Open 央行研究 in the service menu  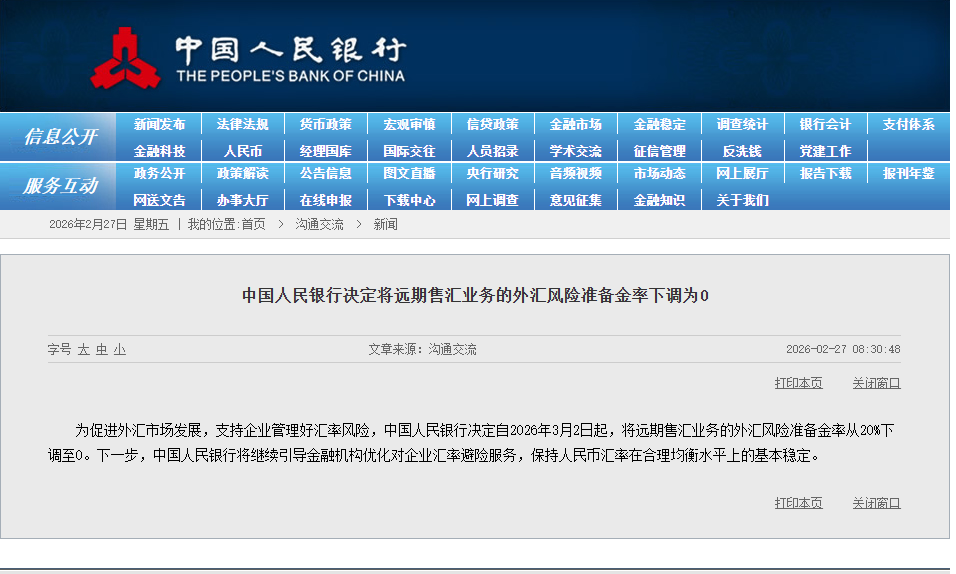[x=492, y=174]
